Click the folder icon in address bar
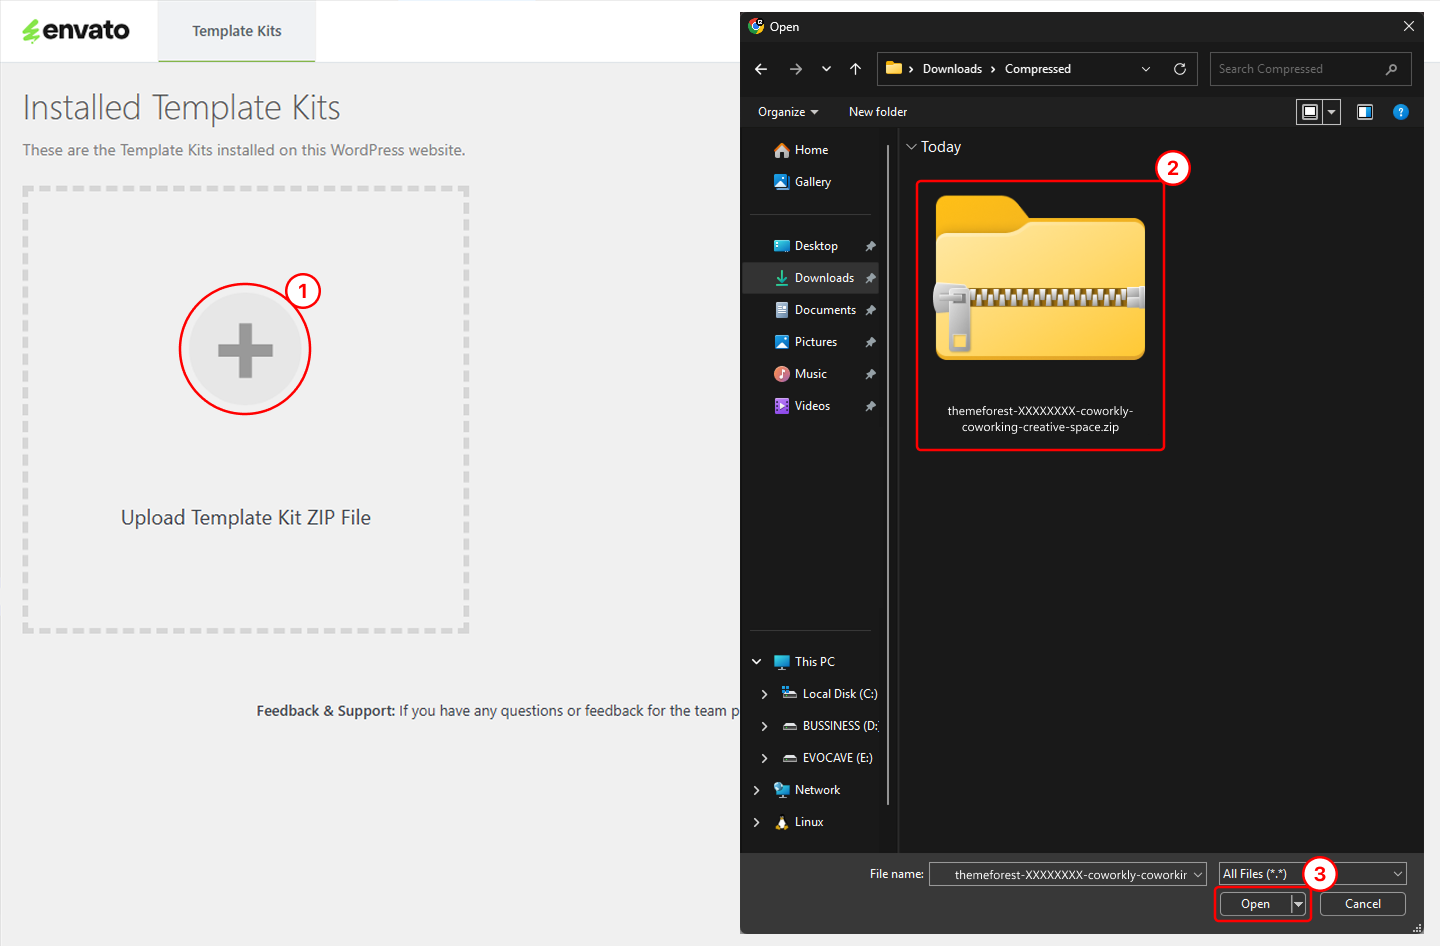The height and width of the screenshot is (946, 1440). 894,68
